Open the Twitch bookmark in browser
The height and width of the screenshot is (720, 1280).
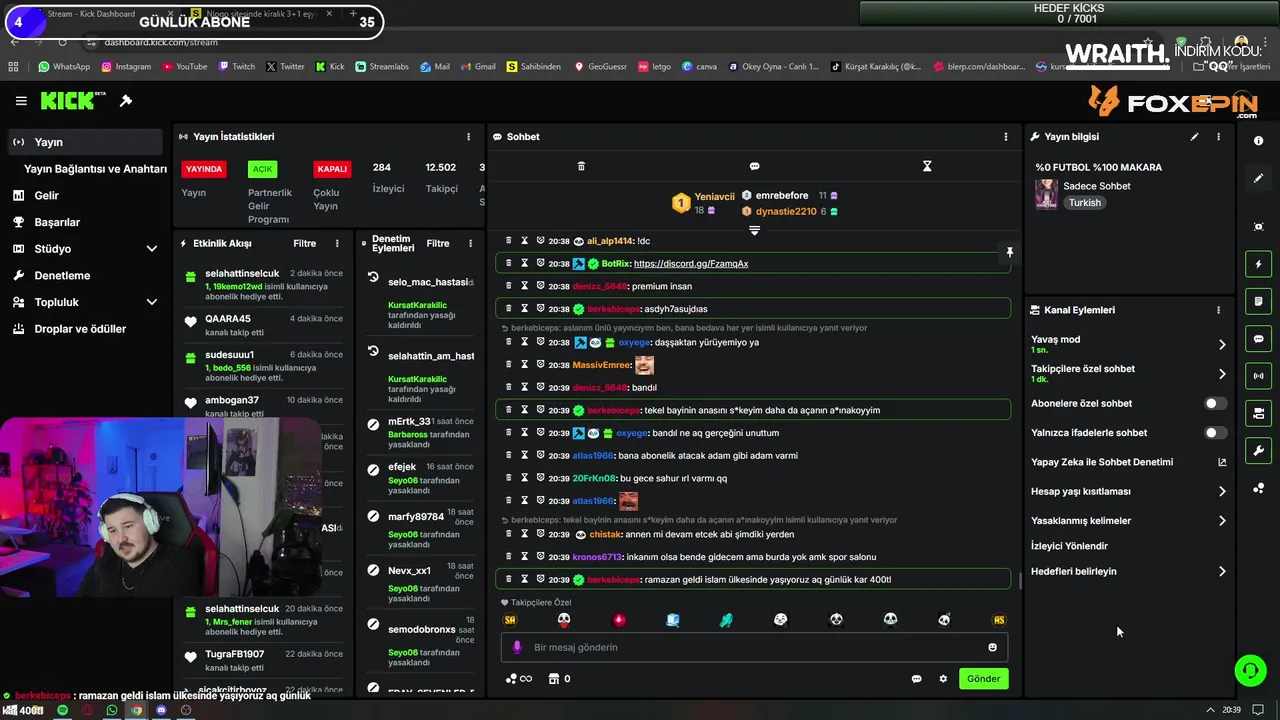[x=237, y=67]
